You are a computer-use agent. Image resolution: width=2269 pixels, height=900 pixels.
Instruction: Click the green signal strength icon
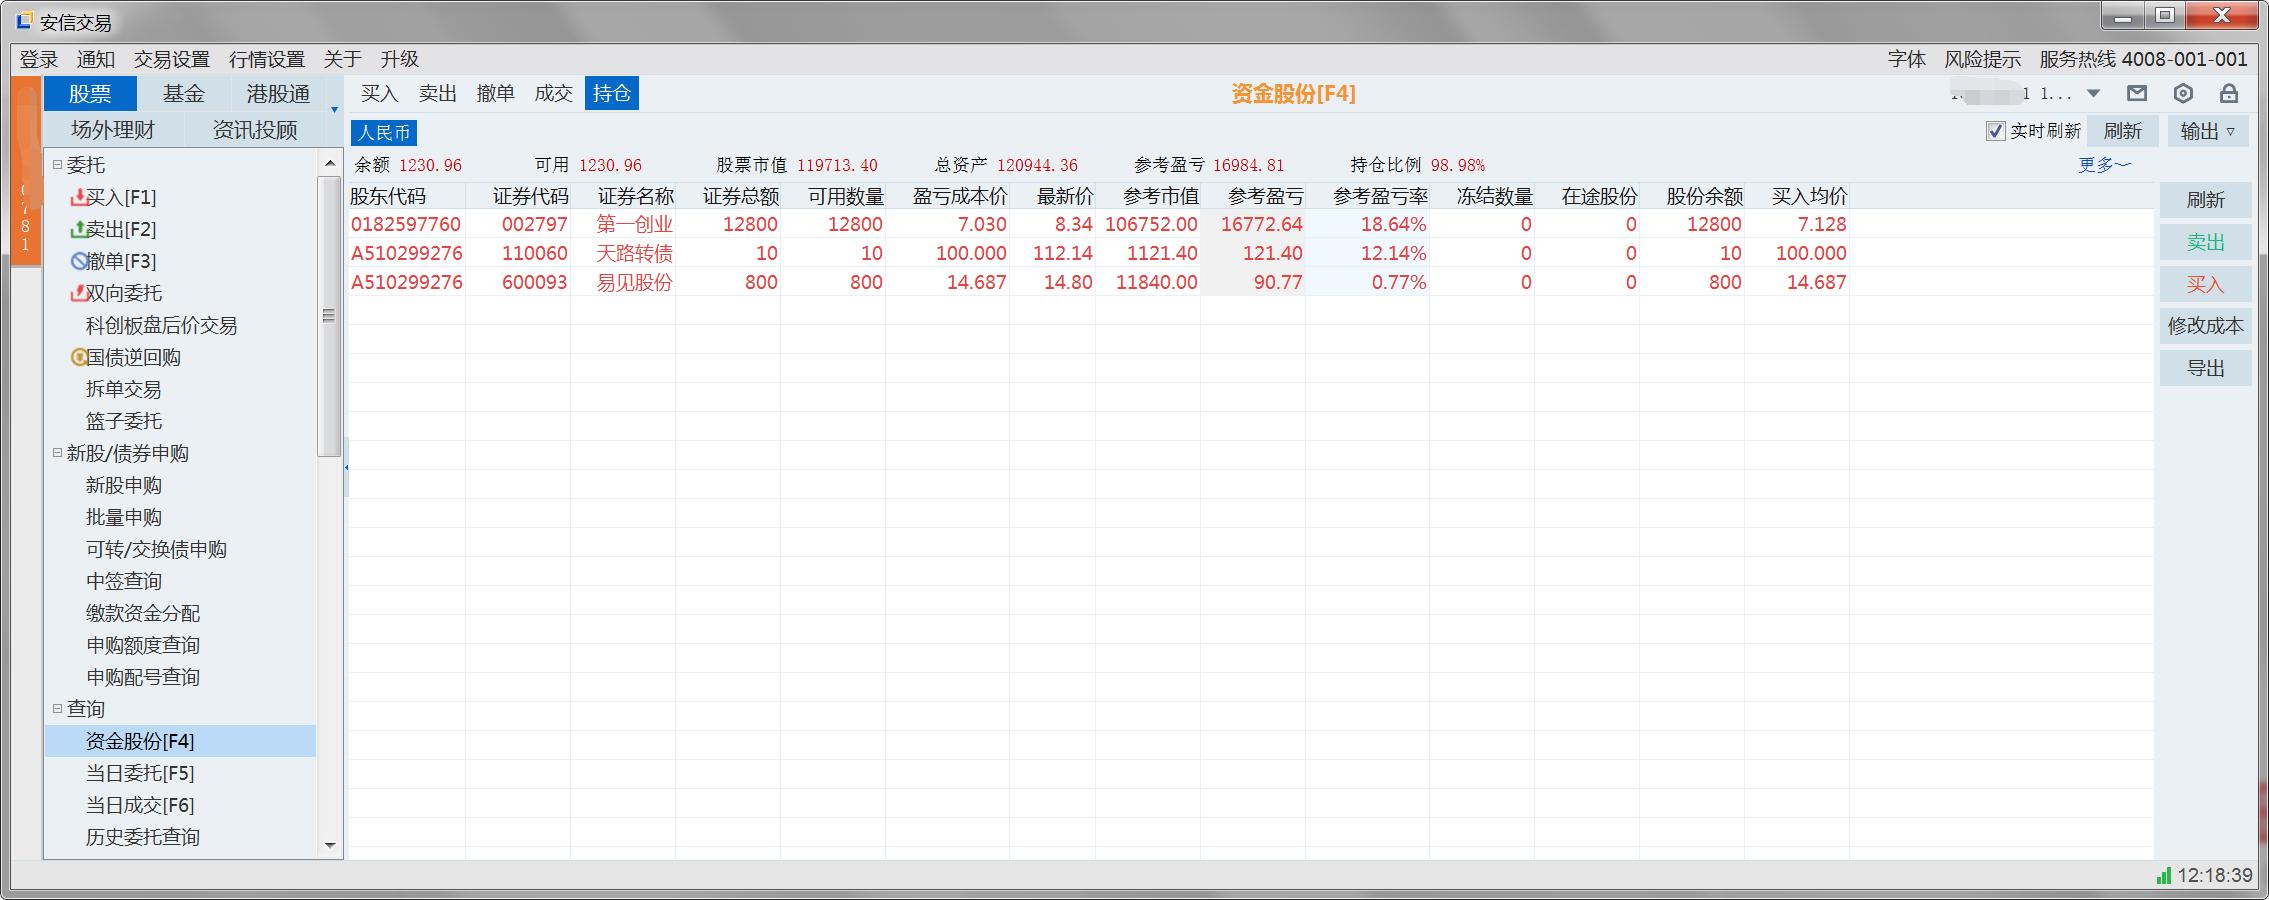(x=2163, y=875)
